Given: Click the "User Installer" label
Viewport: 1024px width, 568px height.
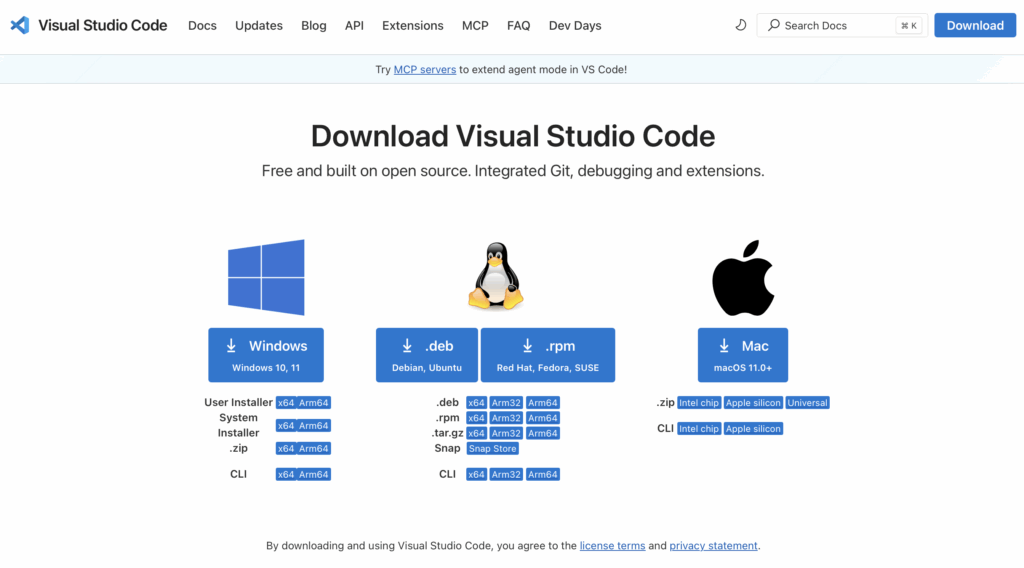Looking at the screenshot, I should [x=238, y=403].
